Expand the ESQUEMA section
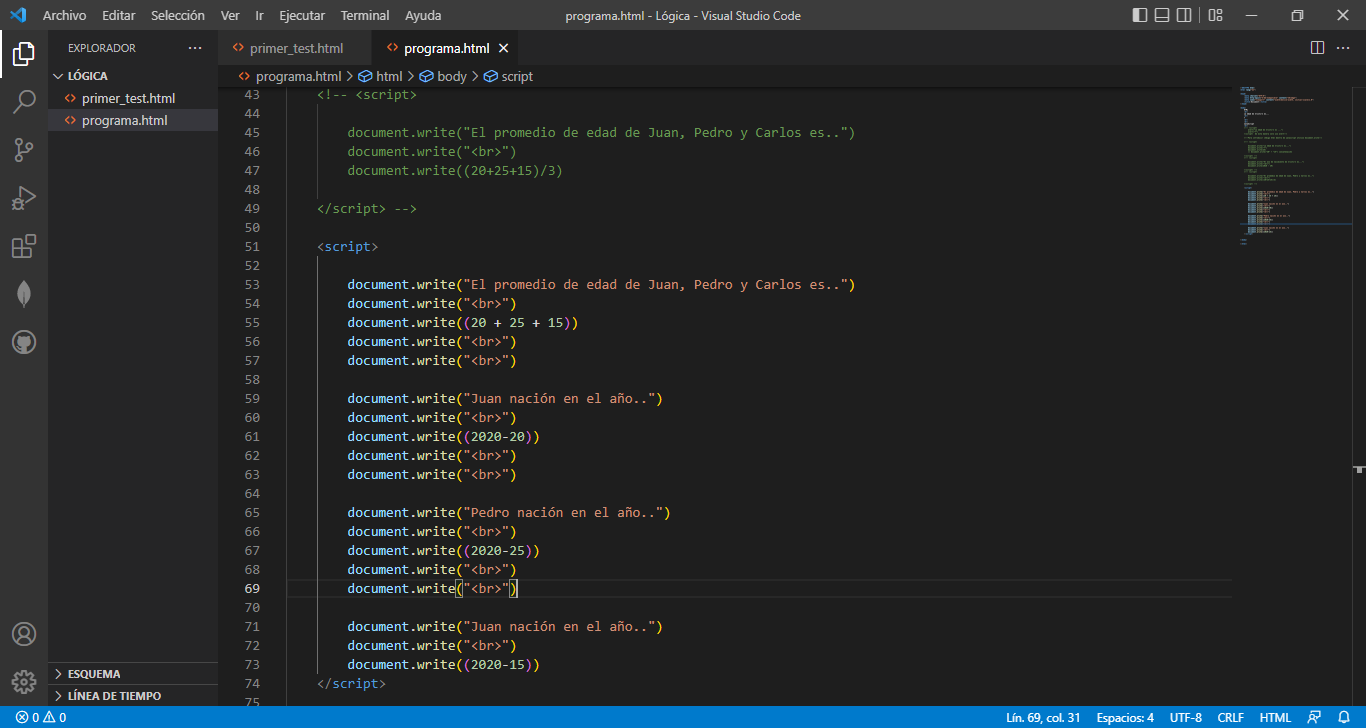Screen dimensions: 1366x728 pyautogui.click(x=134, y=674)
